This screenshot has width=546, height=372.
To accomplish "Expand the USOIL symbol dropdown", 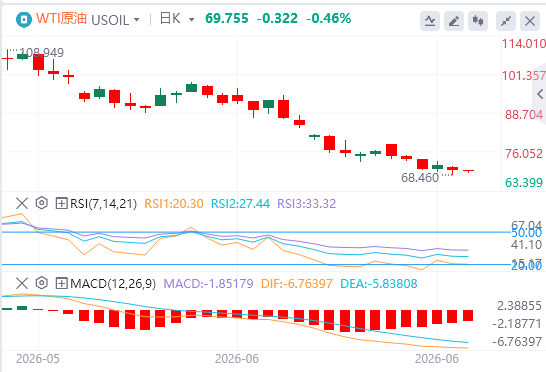I will pyautogui.click(x=137, y=20).
